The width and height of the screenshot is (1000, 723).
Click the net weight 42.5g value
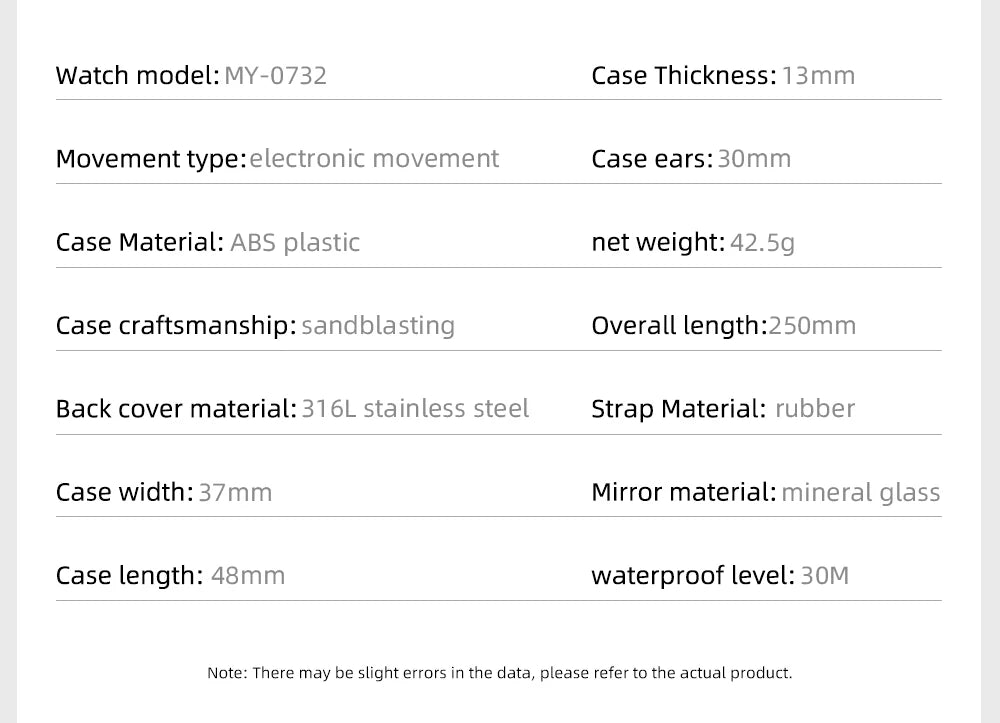(x=762, y=243)
